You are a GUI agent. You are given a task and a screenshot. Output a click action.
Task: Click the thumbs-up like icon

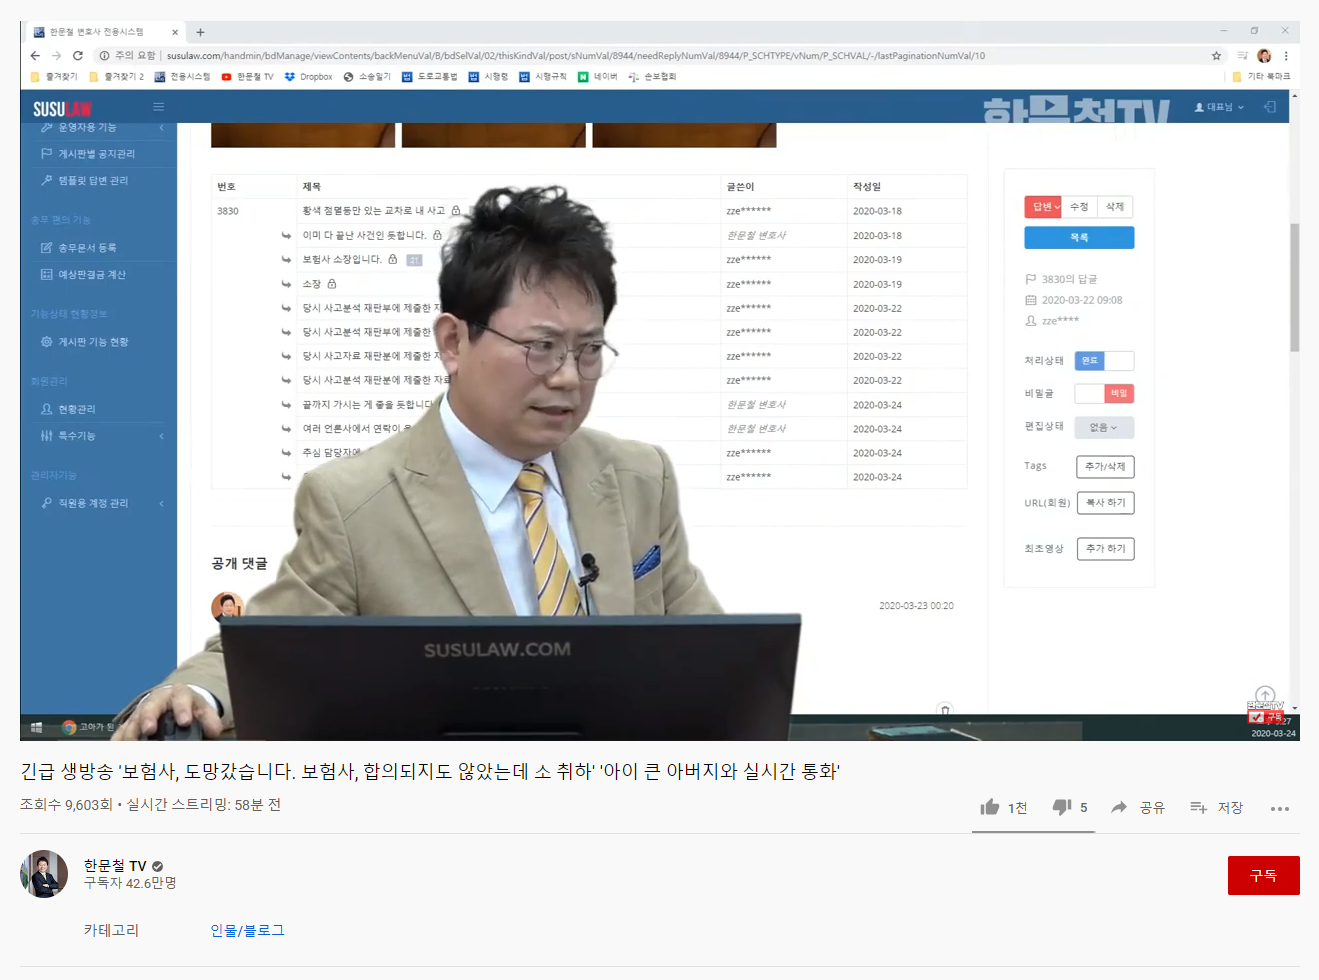point(990,807)
